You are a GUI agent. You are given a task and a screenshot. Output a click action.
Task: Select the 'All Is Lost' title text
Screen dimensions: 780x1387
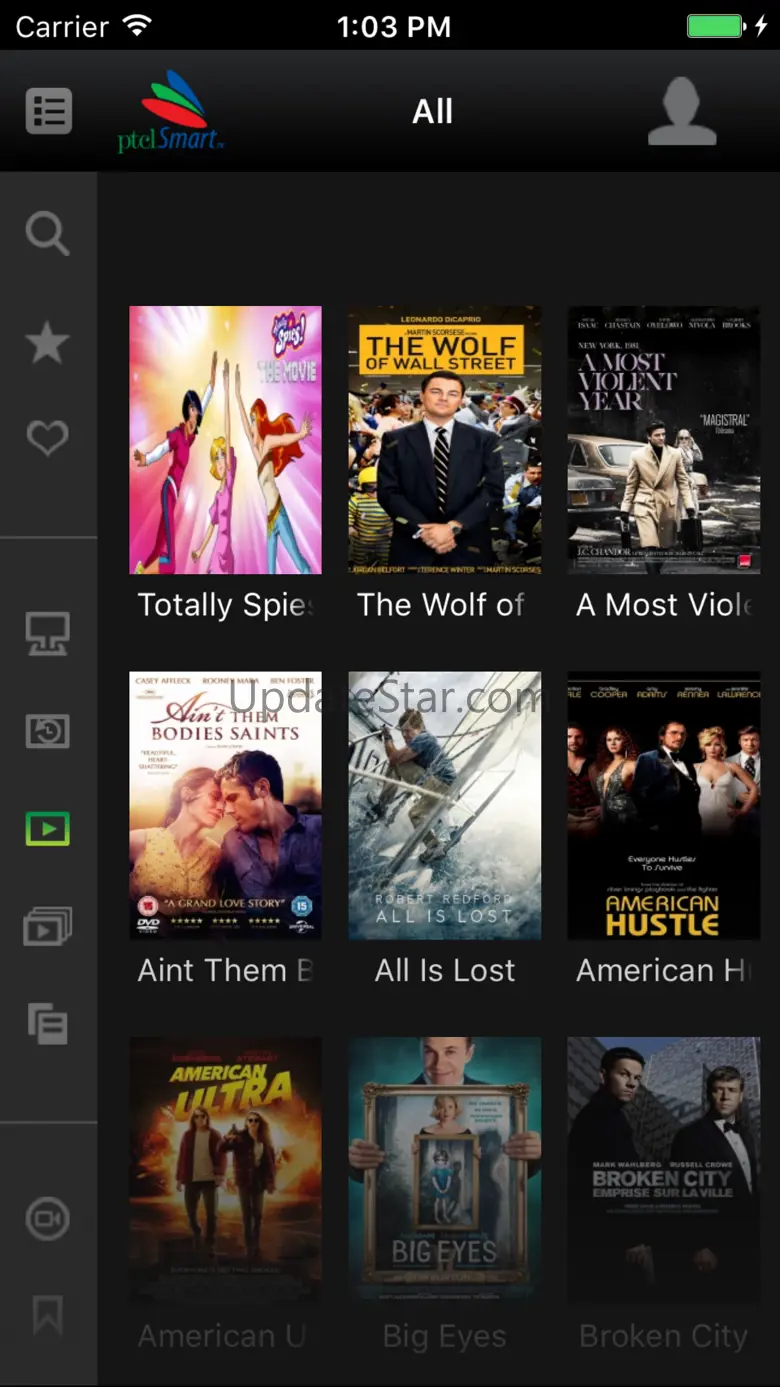point(445,970)
